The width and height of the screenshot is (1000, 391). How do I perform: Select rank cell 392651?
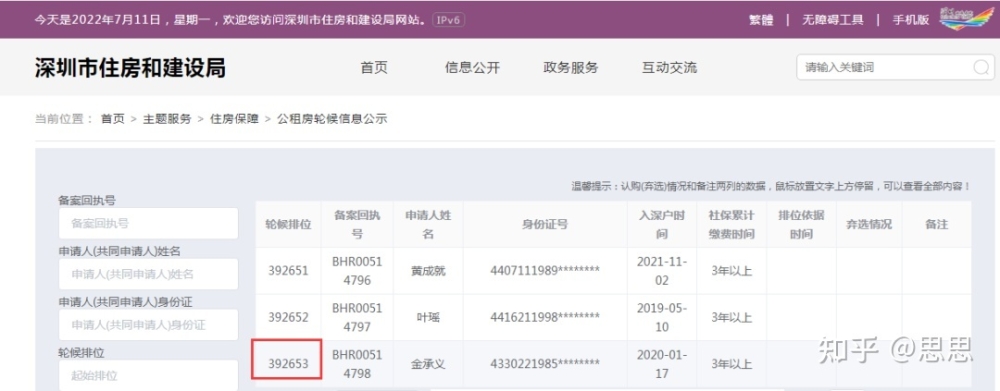(x=288, y=270)
